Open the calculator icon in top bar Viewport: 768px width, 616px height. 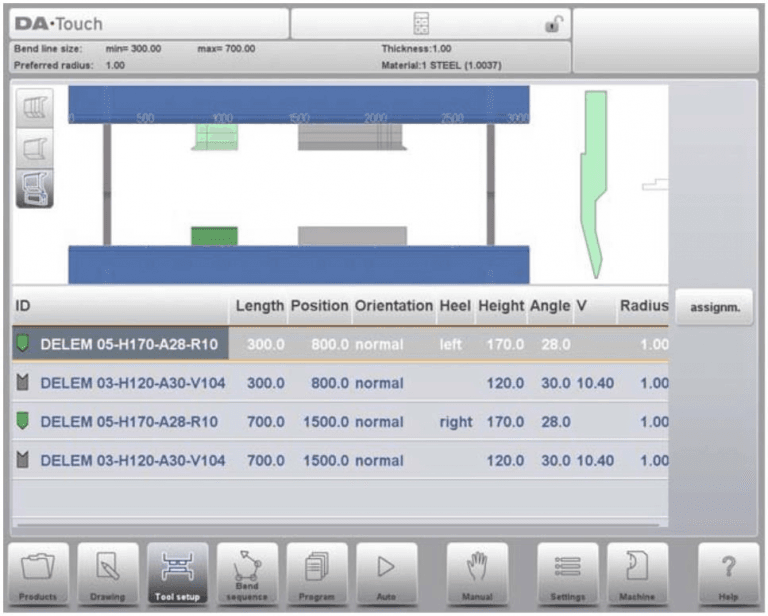(421, 24)
